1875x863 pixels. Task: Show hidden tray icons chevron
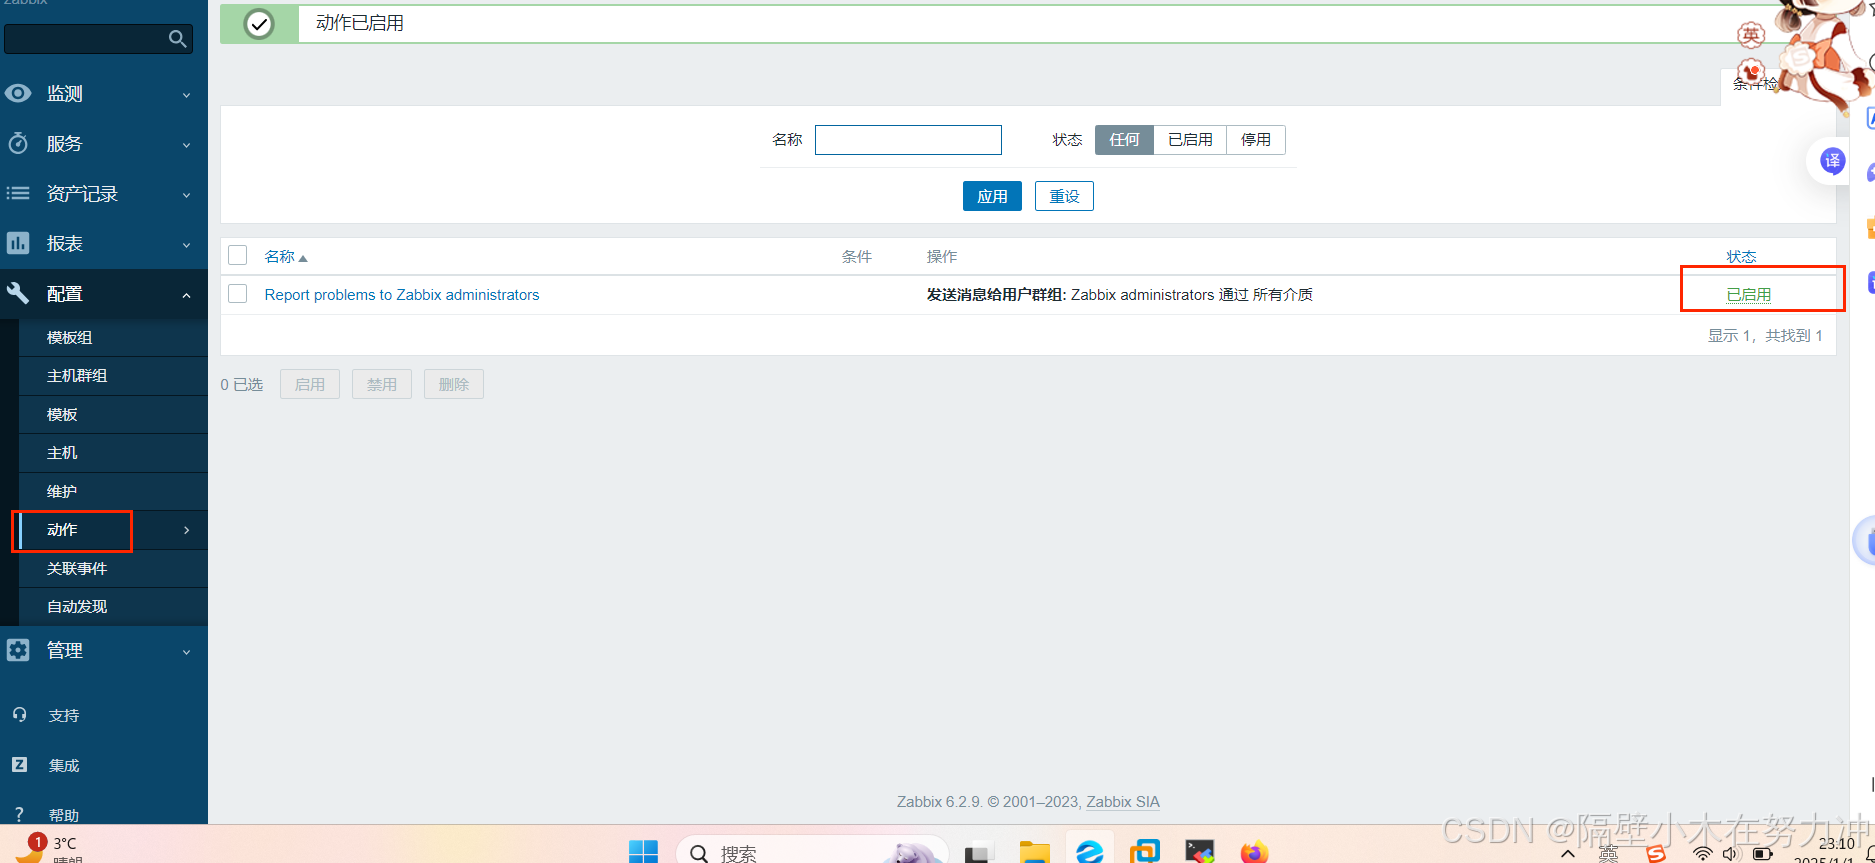1568,854
